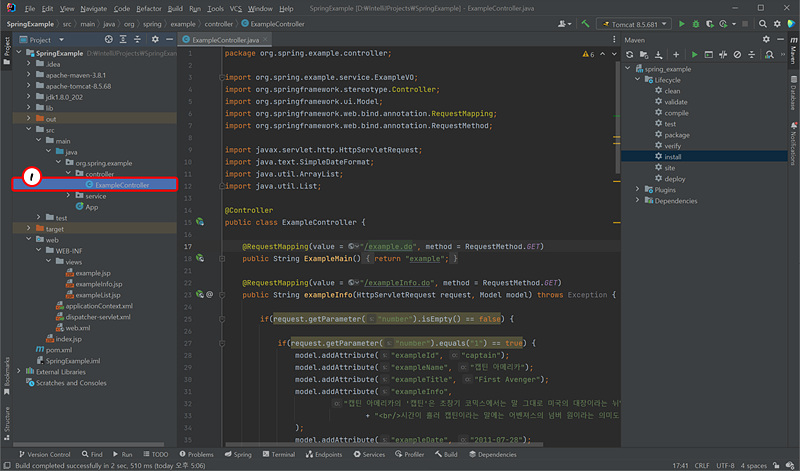Open Search Everywhere magnifier icon in main toolbar
This screenshot has width=800, height=471.
click(x=763, y=24)
